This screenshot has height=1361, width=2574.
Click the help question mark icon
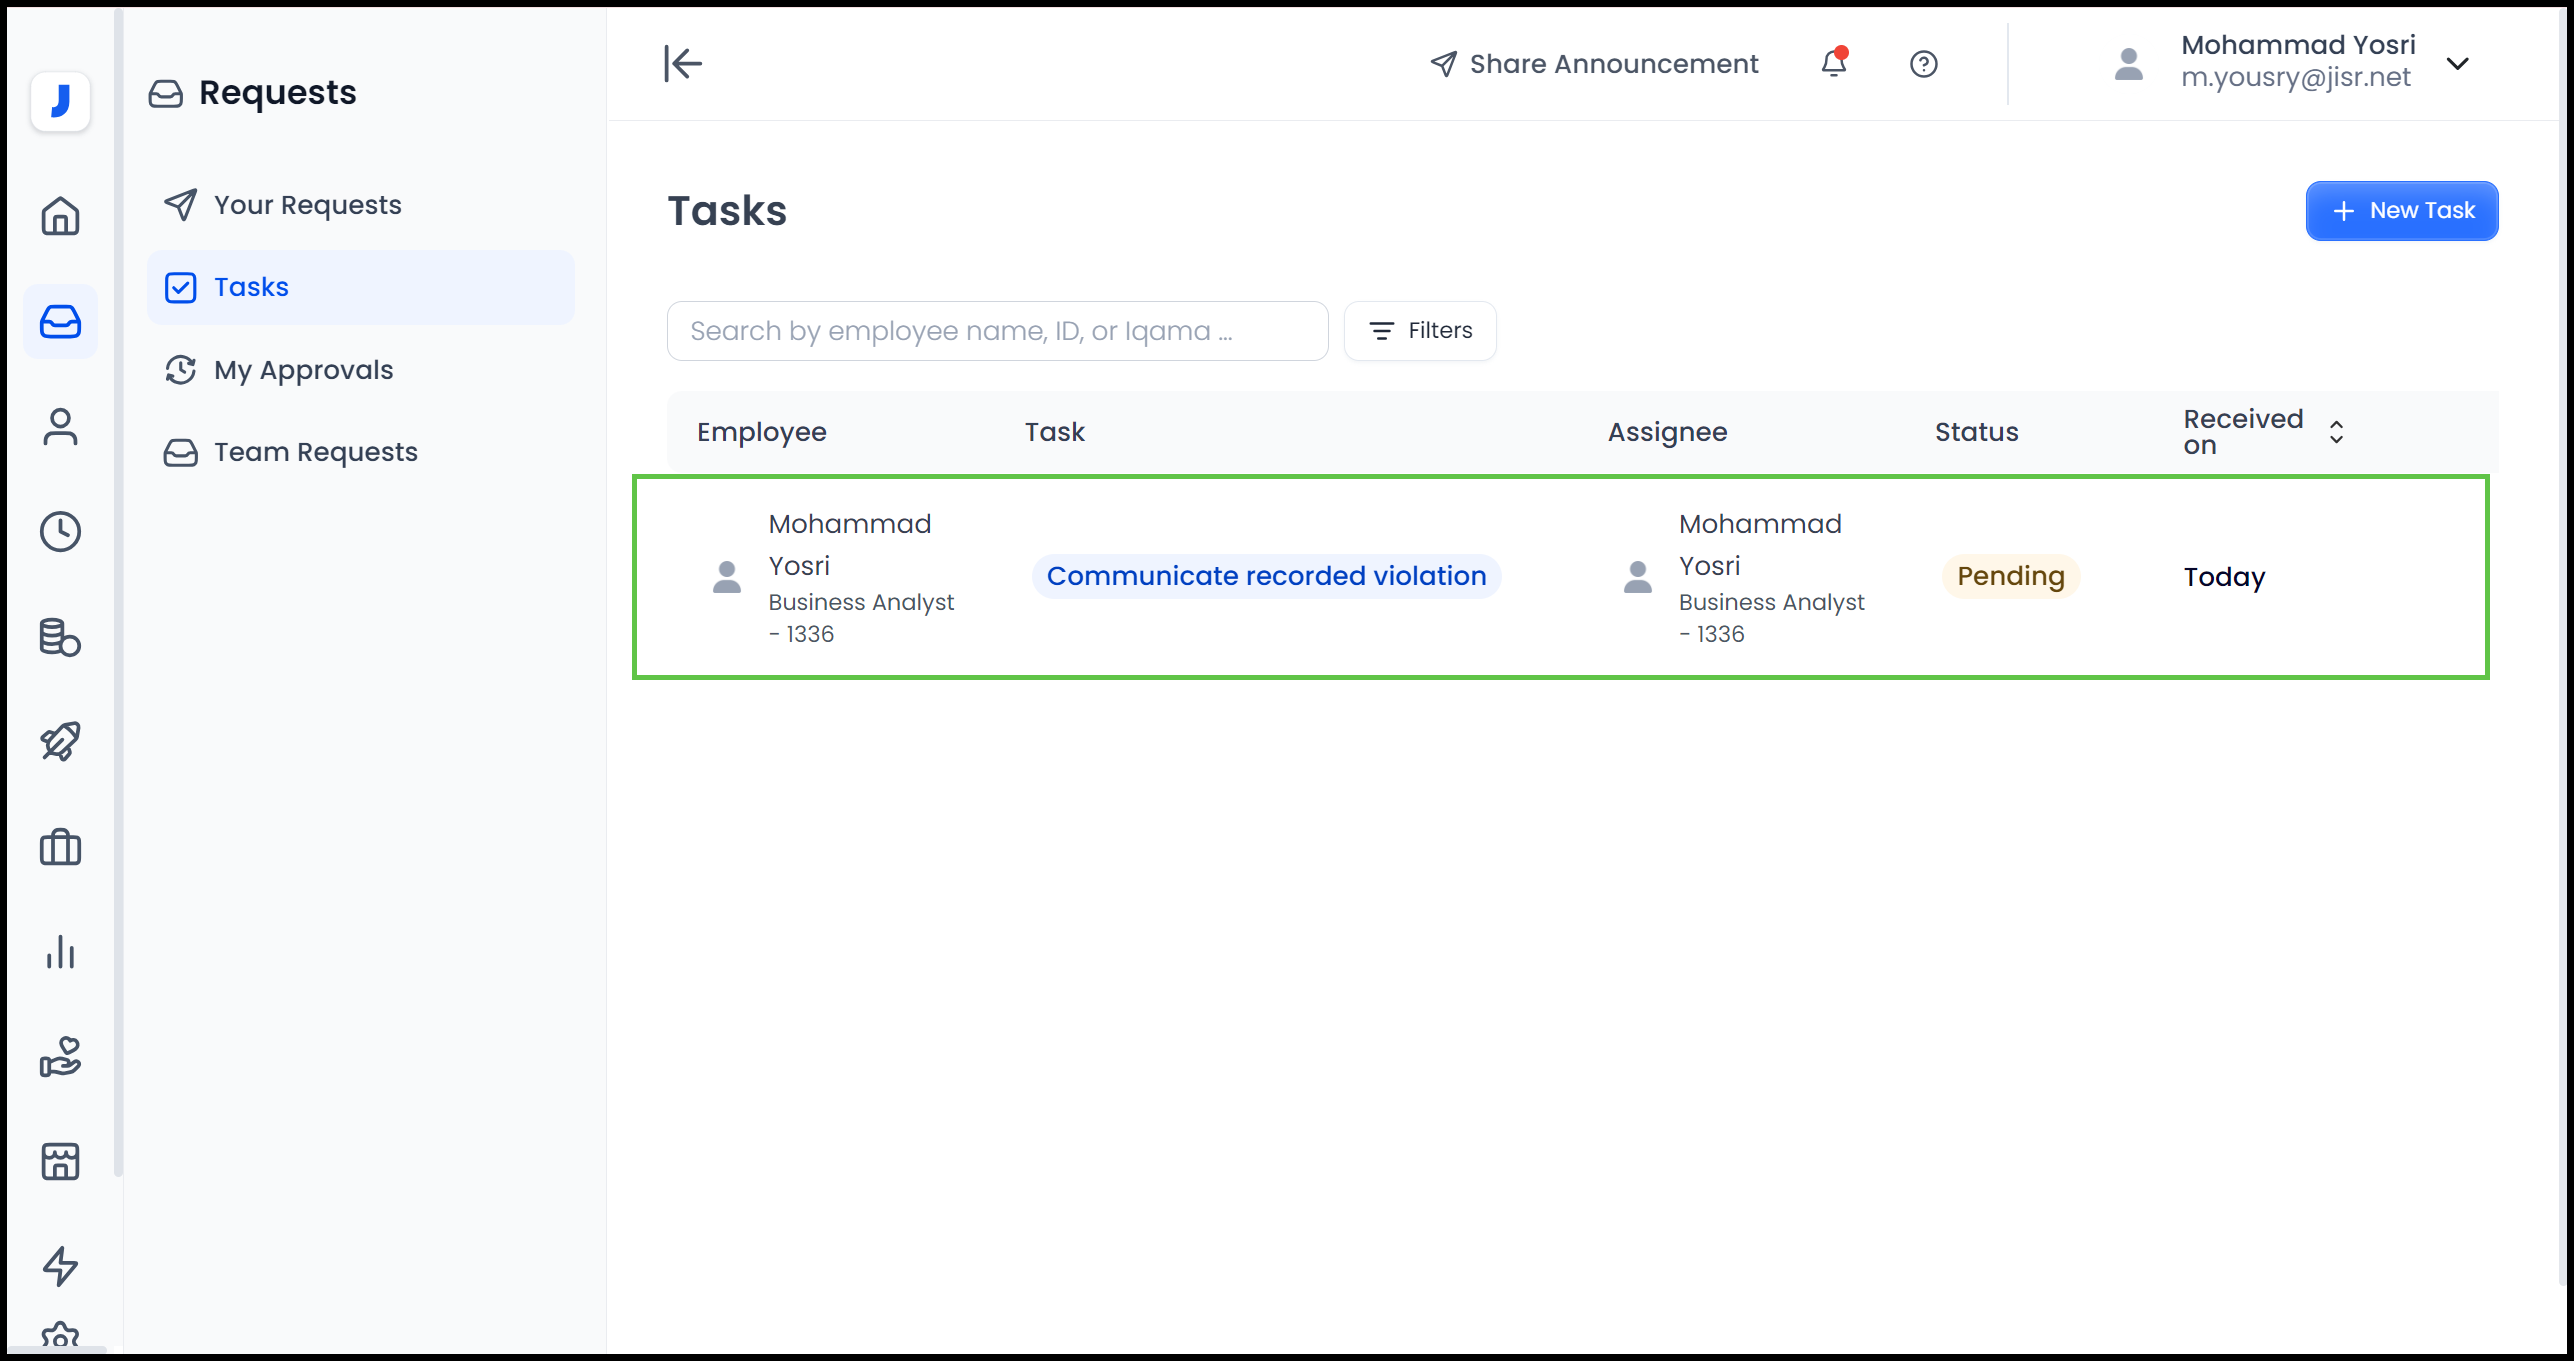(x=1923, y=64)
